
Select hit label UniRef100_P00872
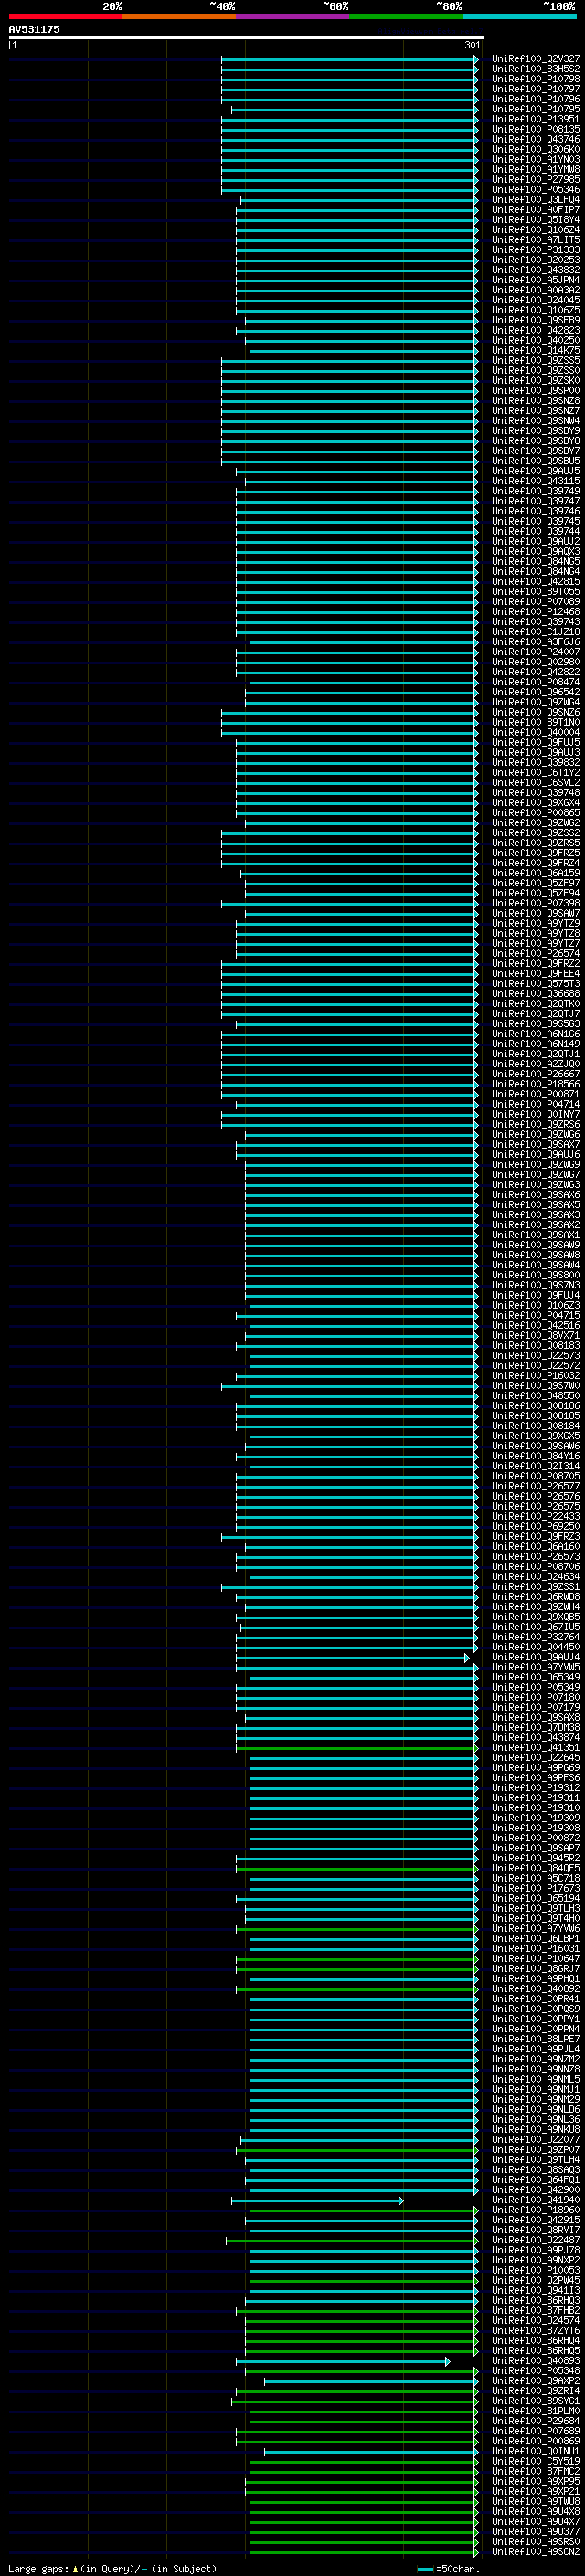point(536,1838)
